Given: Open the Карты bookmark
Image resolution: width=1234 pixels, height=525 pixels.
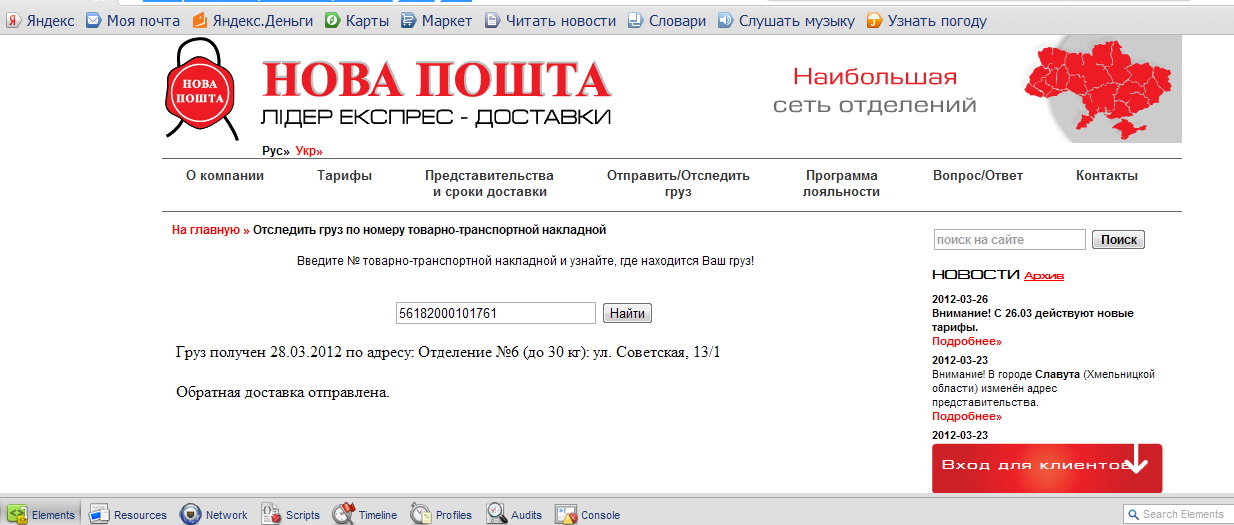Looking at the screenshot, I should (356, 20).
